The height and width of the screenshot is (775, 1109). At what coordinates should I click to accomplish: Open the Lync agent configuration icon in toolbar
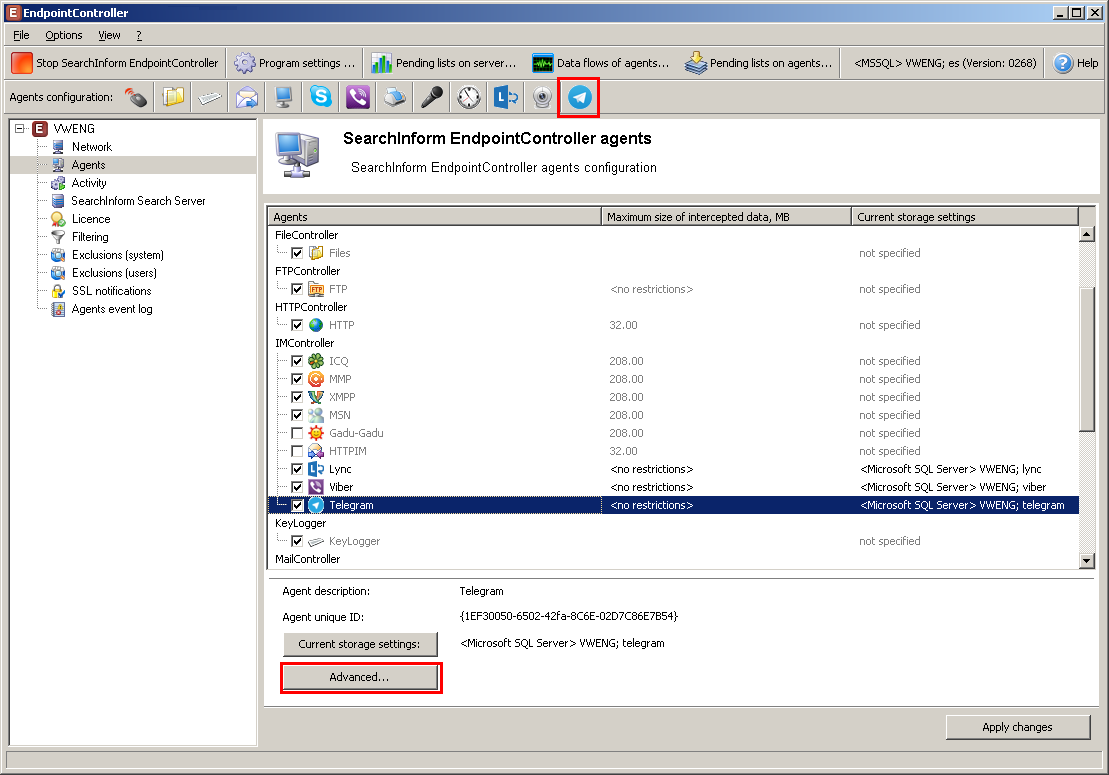(505, 97)
